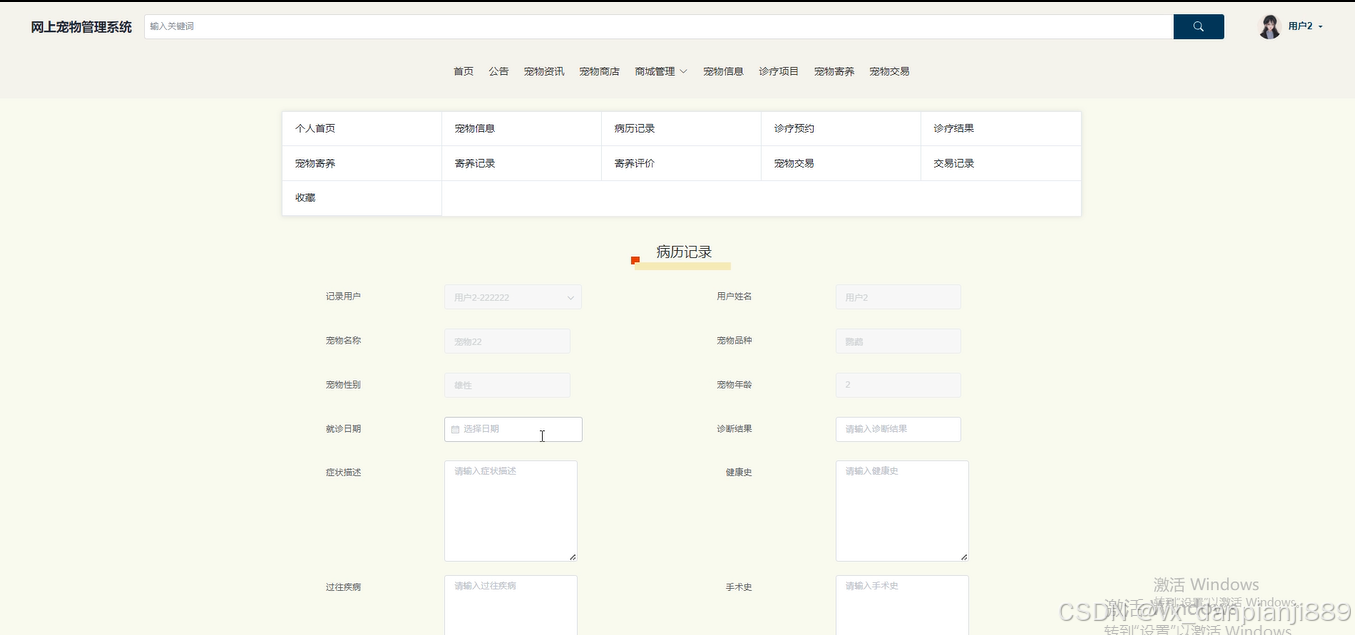1355x635 pixels.
Task: Open 宠物资讯 navigation item
Action: click(x=544, y=72)
